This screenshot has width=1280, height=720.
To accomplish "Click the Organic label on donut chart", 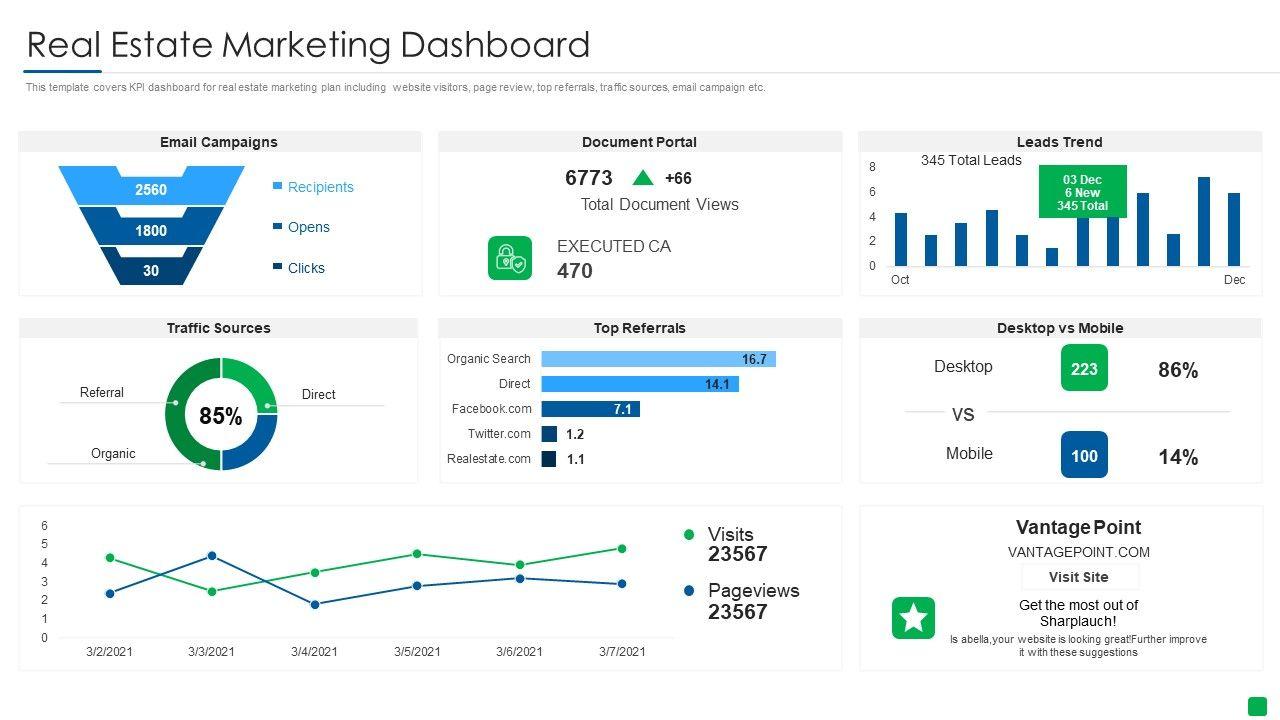I will (113, 454).
